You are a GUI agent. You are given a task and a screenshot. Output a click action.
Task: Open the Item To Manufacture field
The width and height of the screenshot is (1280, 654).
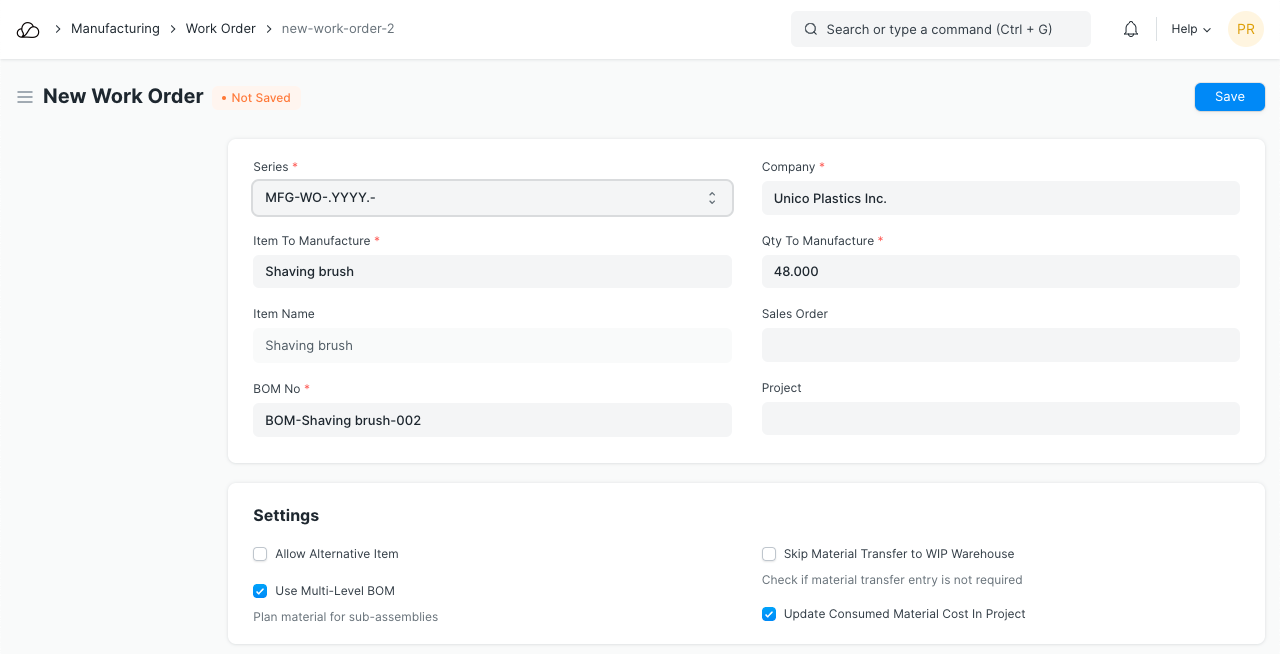[492, 272]
